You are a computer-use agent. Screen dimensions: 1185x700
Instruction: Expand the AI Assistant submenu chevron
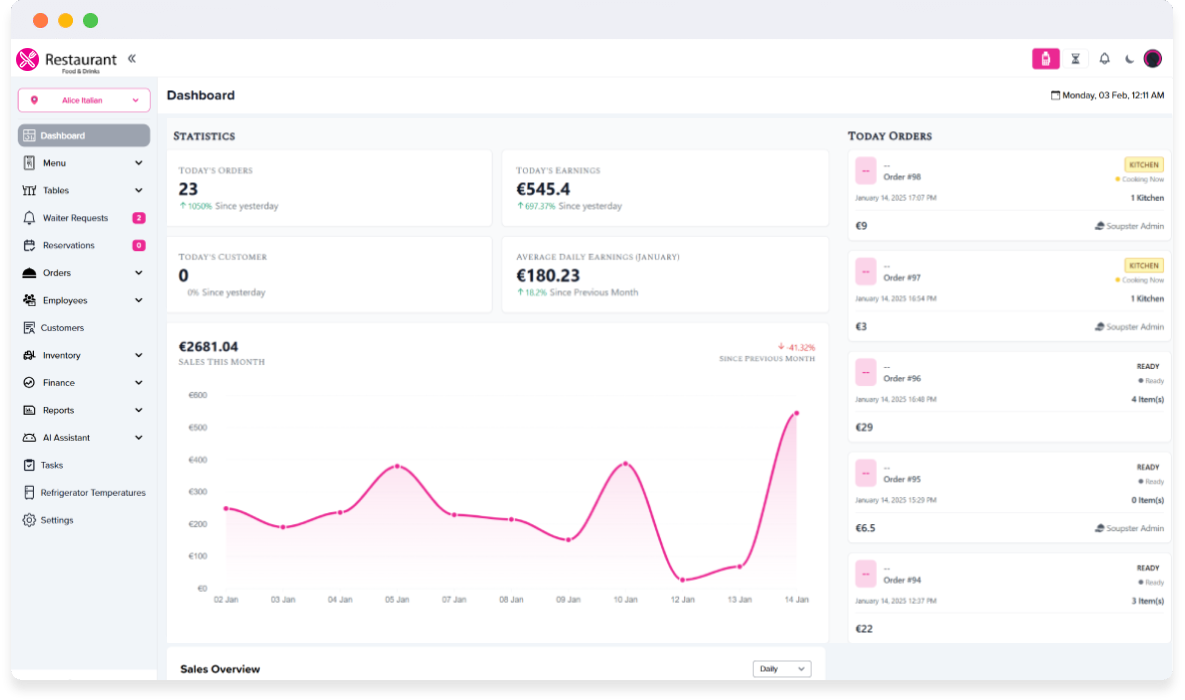pyautogui.click(x=138, y=438)
